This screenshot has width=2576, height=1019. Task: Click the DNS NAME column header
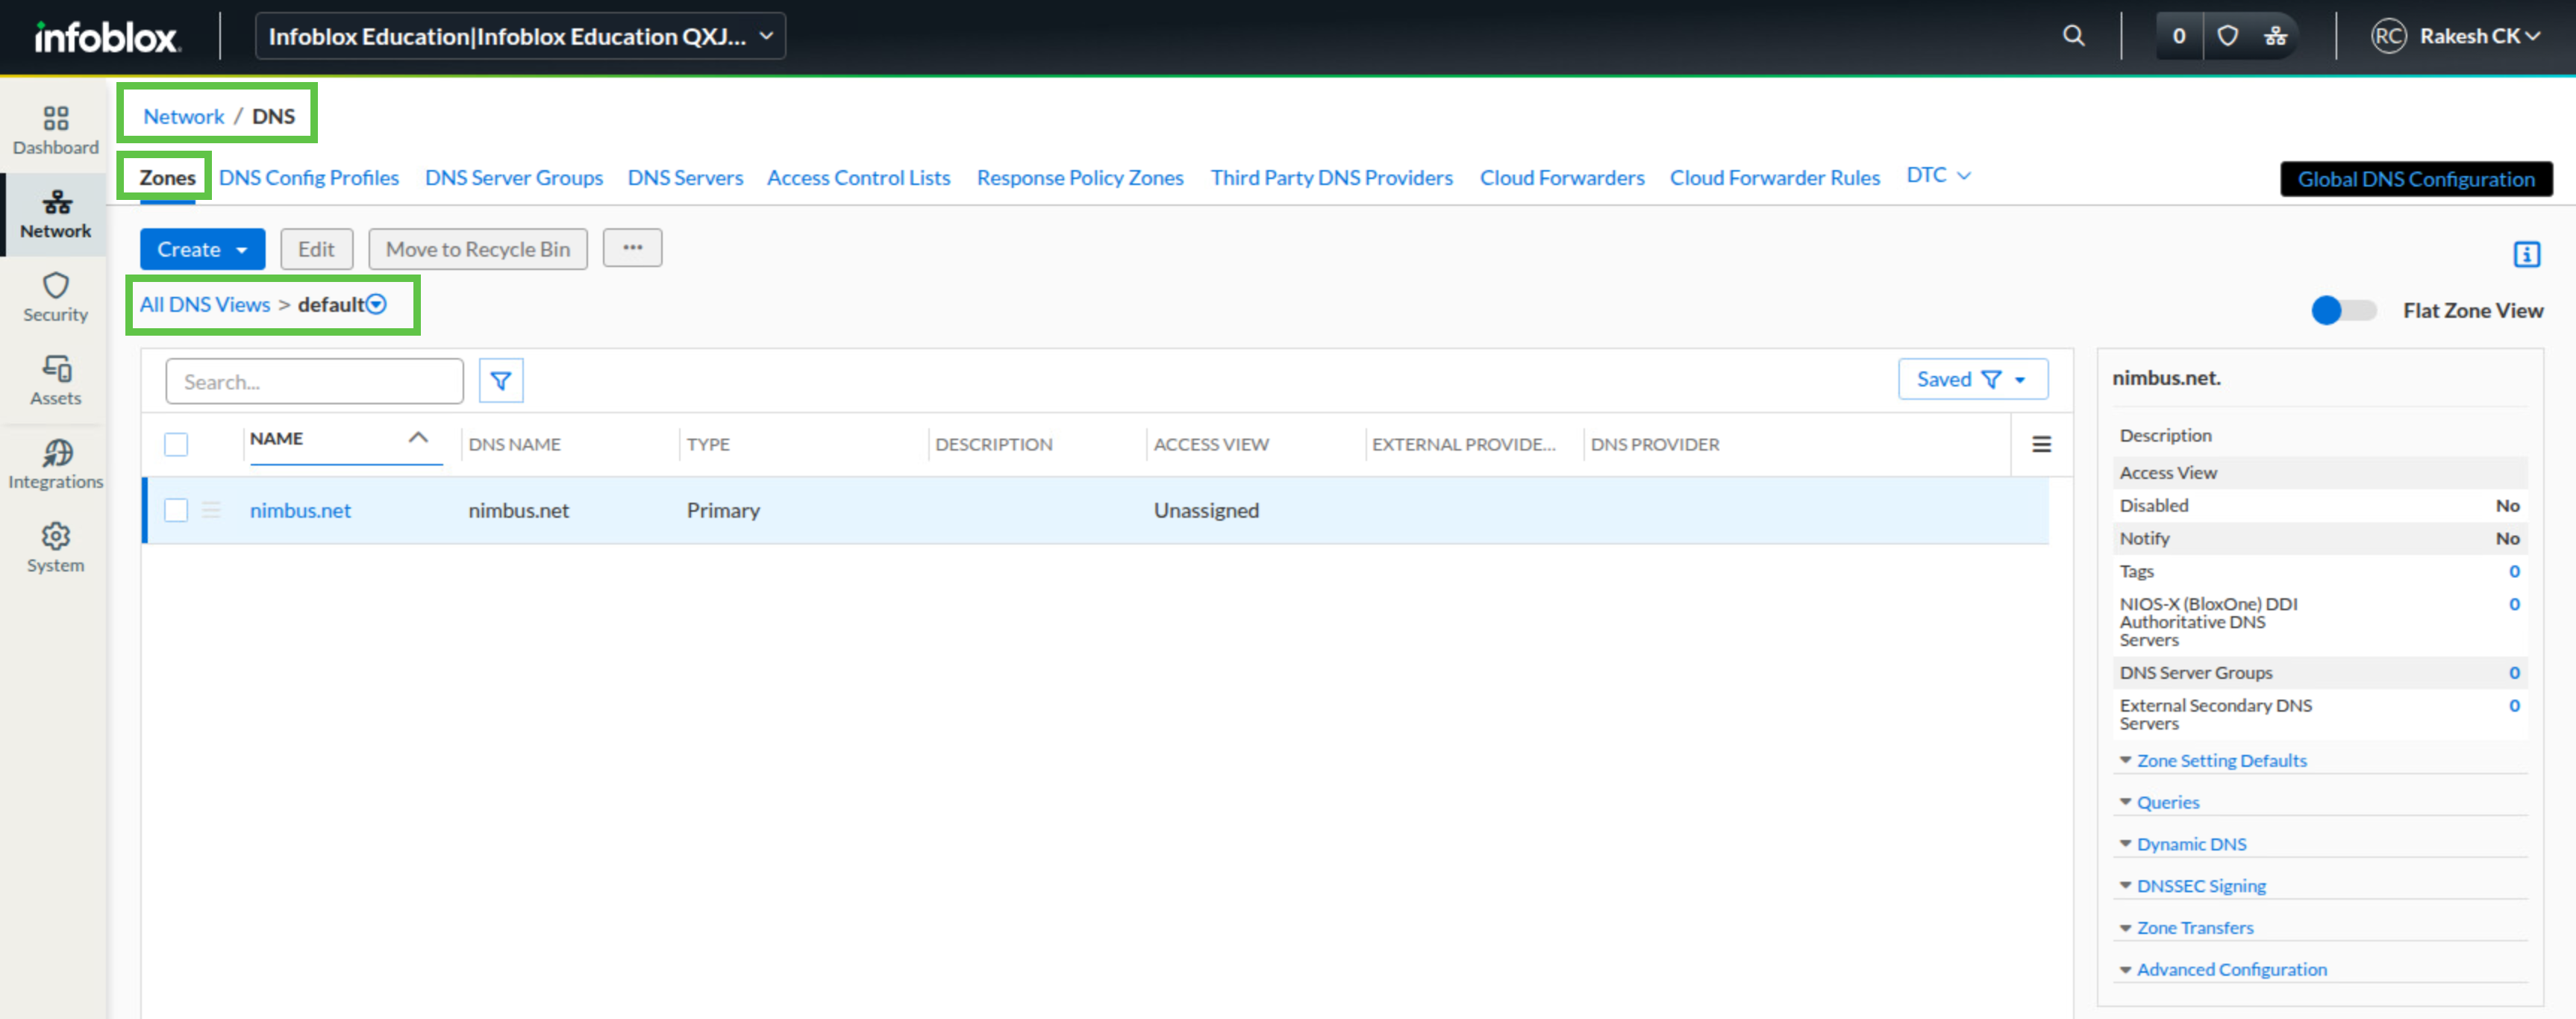(x=514, y=444)
